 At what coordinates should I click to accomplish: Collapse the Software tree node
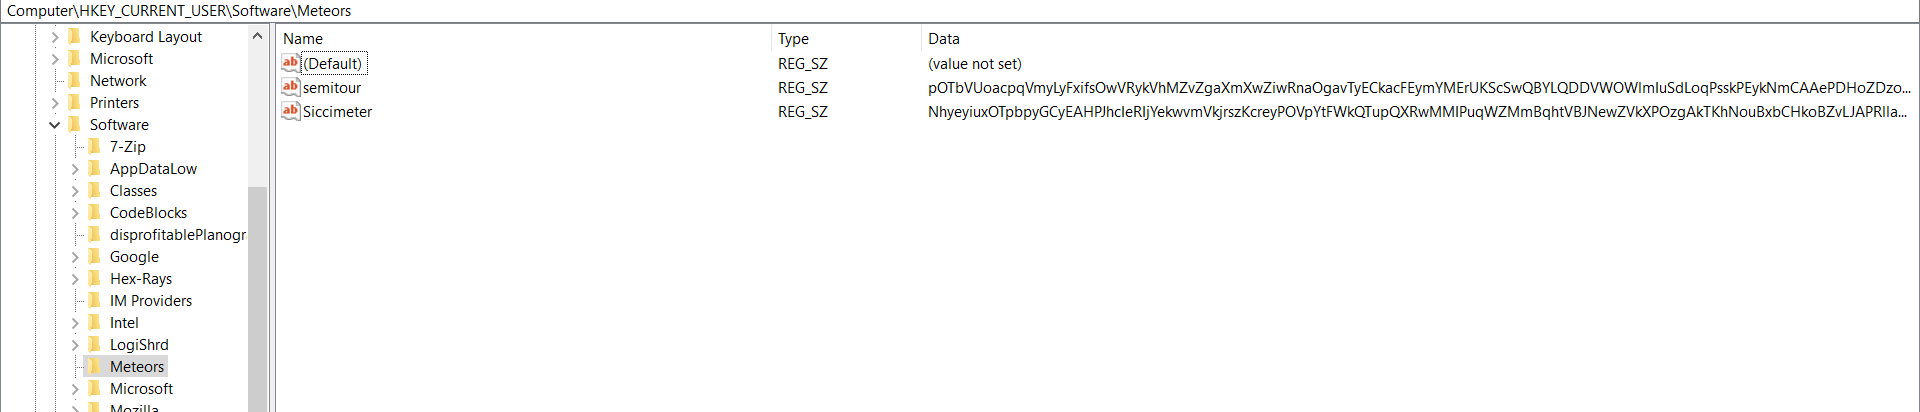click(55, 125)
